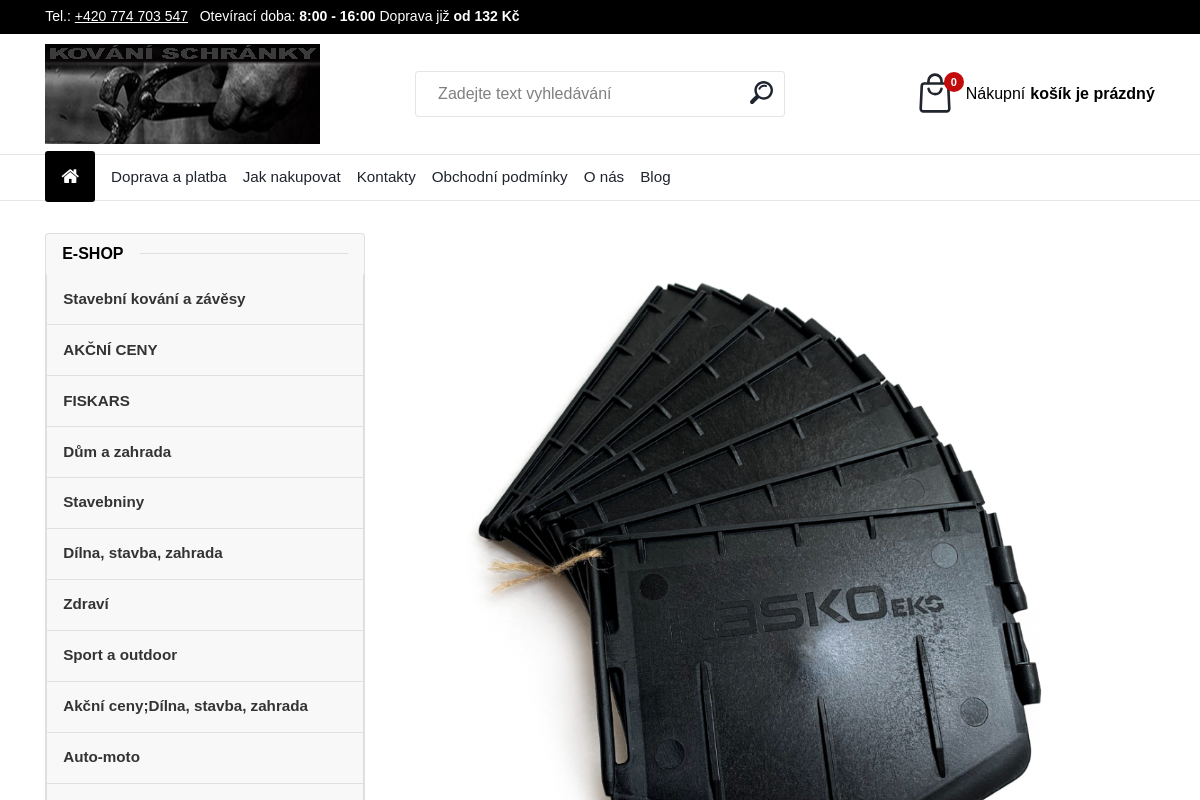Open Jak nakupovat page
Image resolution: width=1200 pixels, height=800 pixels.
[x=292, y=177]
